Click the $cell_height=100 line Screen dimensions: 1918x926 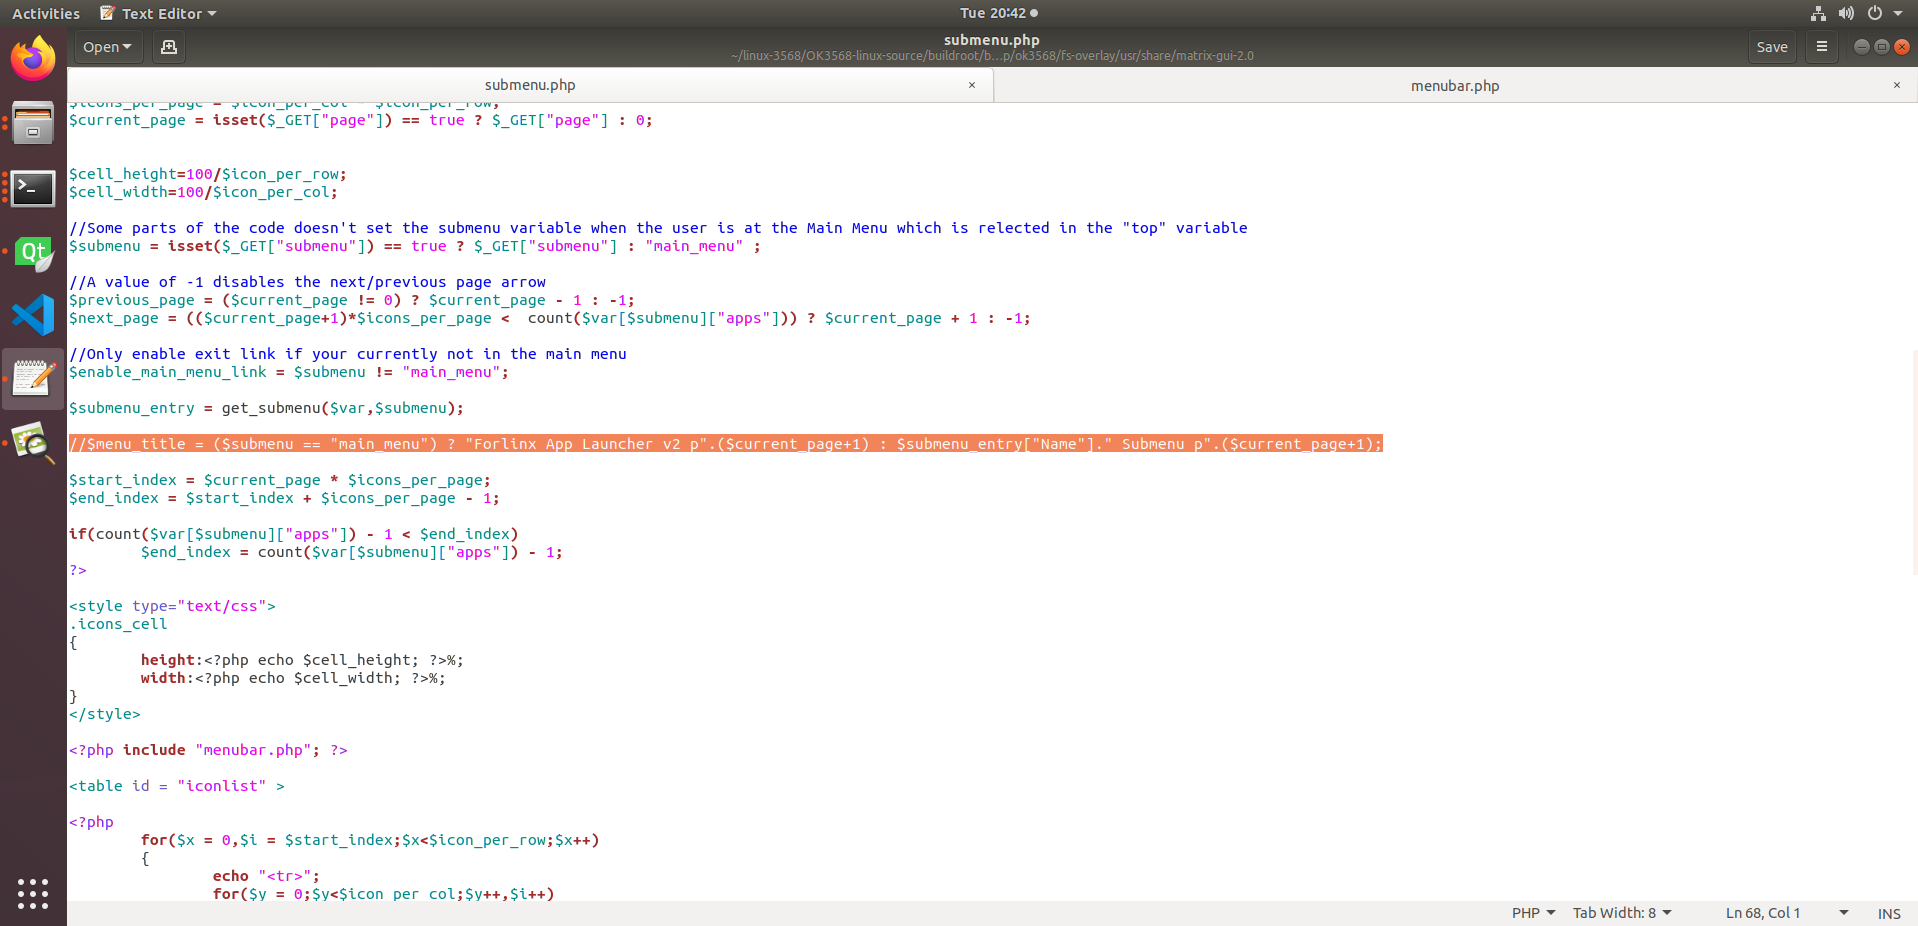[208, 174]
